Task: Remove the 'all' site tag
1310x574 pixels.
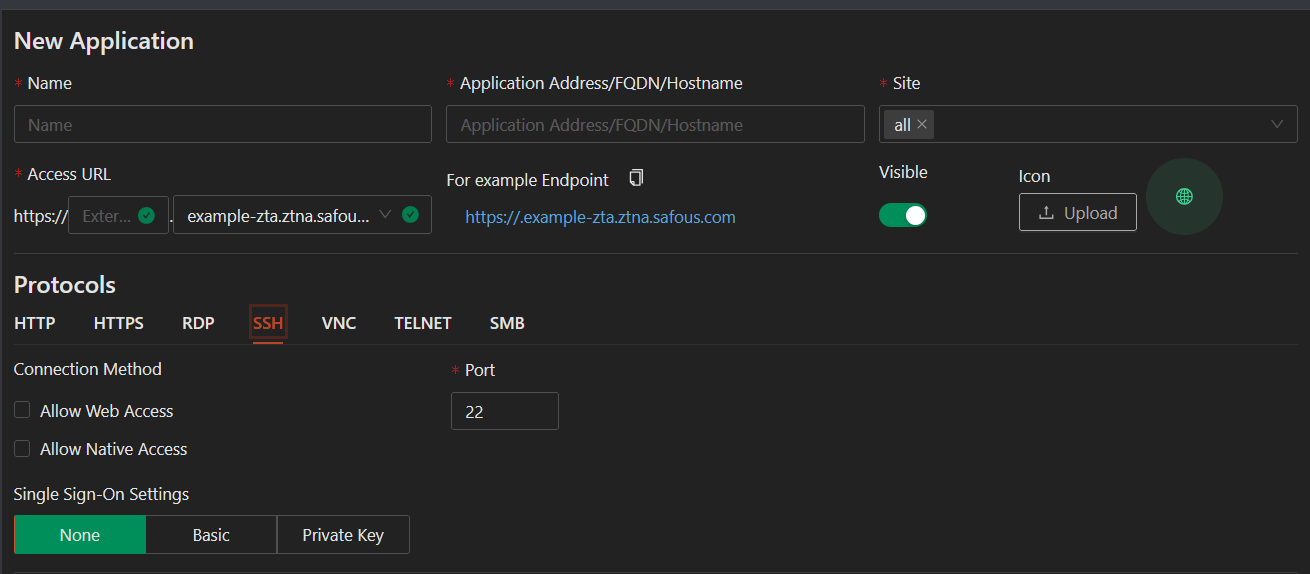Action: [922, 124]
